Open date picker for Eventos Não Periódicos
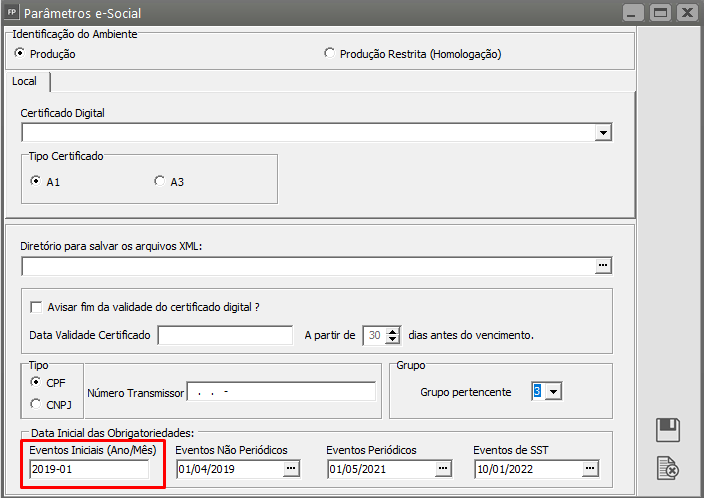 [291, 469]
